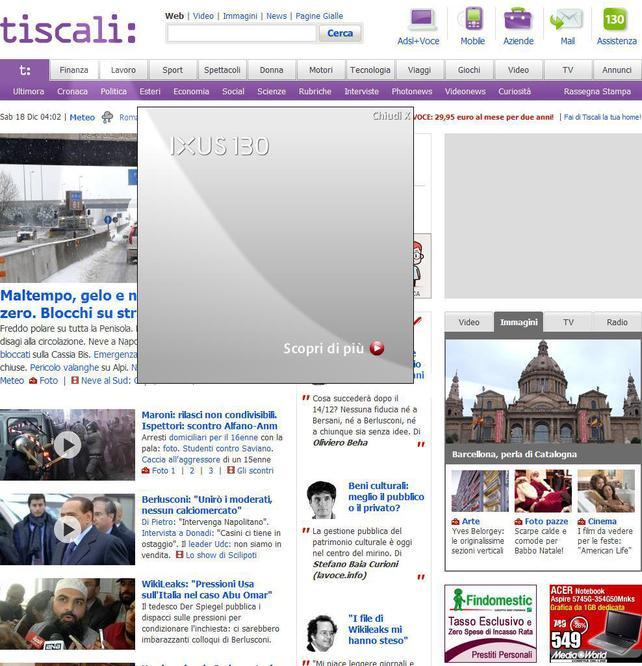Select the Immagini search option
The image size is (642, 666).
[240, 16]
